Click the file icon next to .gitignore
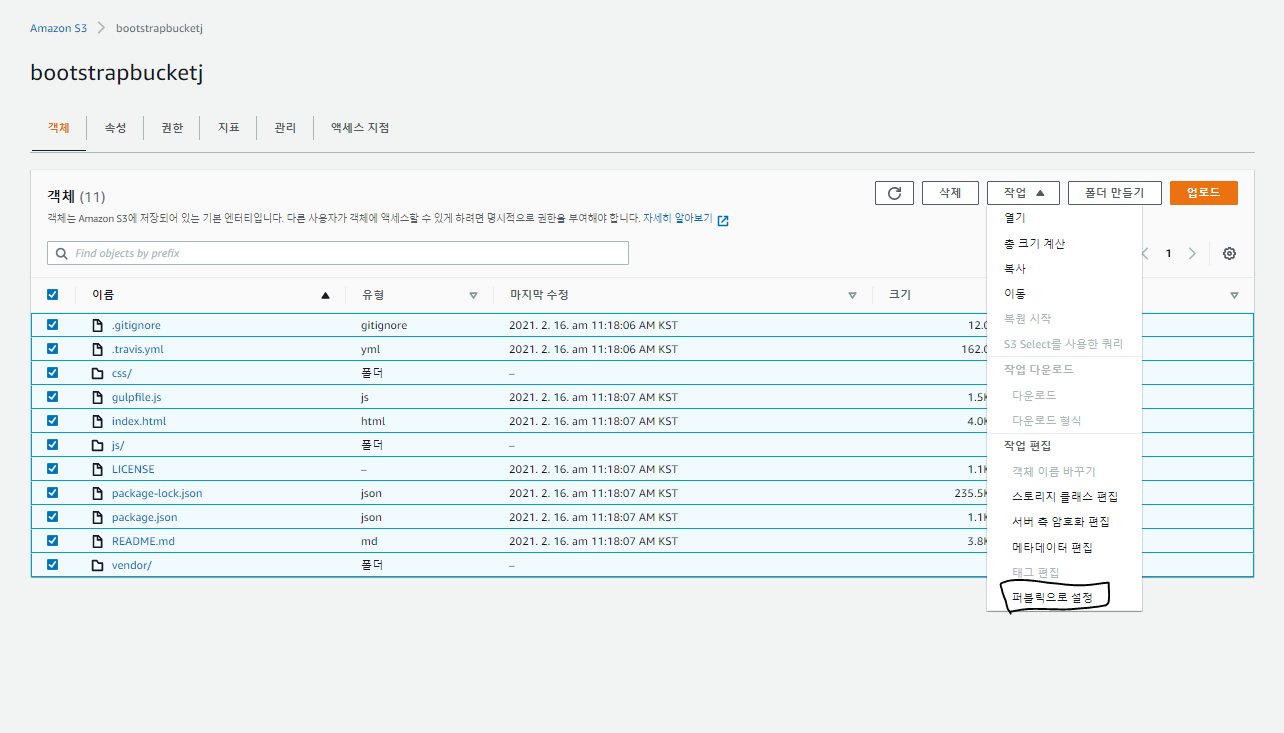 click(x=97, y=325)
